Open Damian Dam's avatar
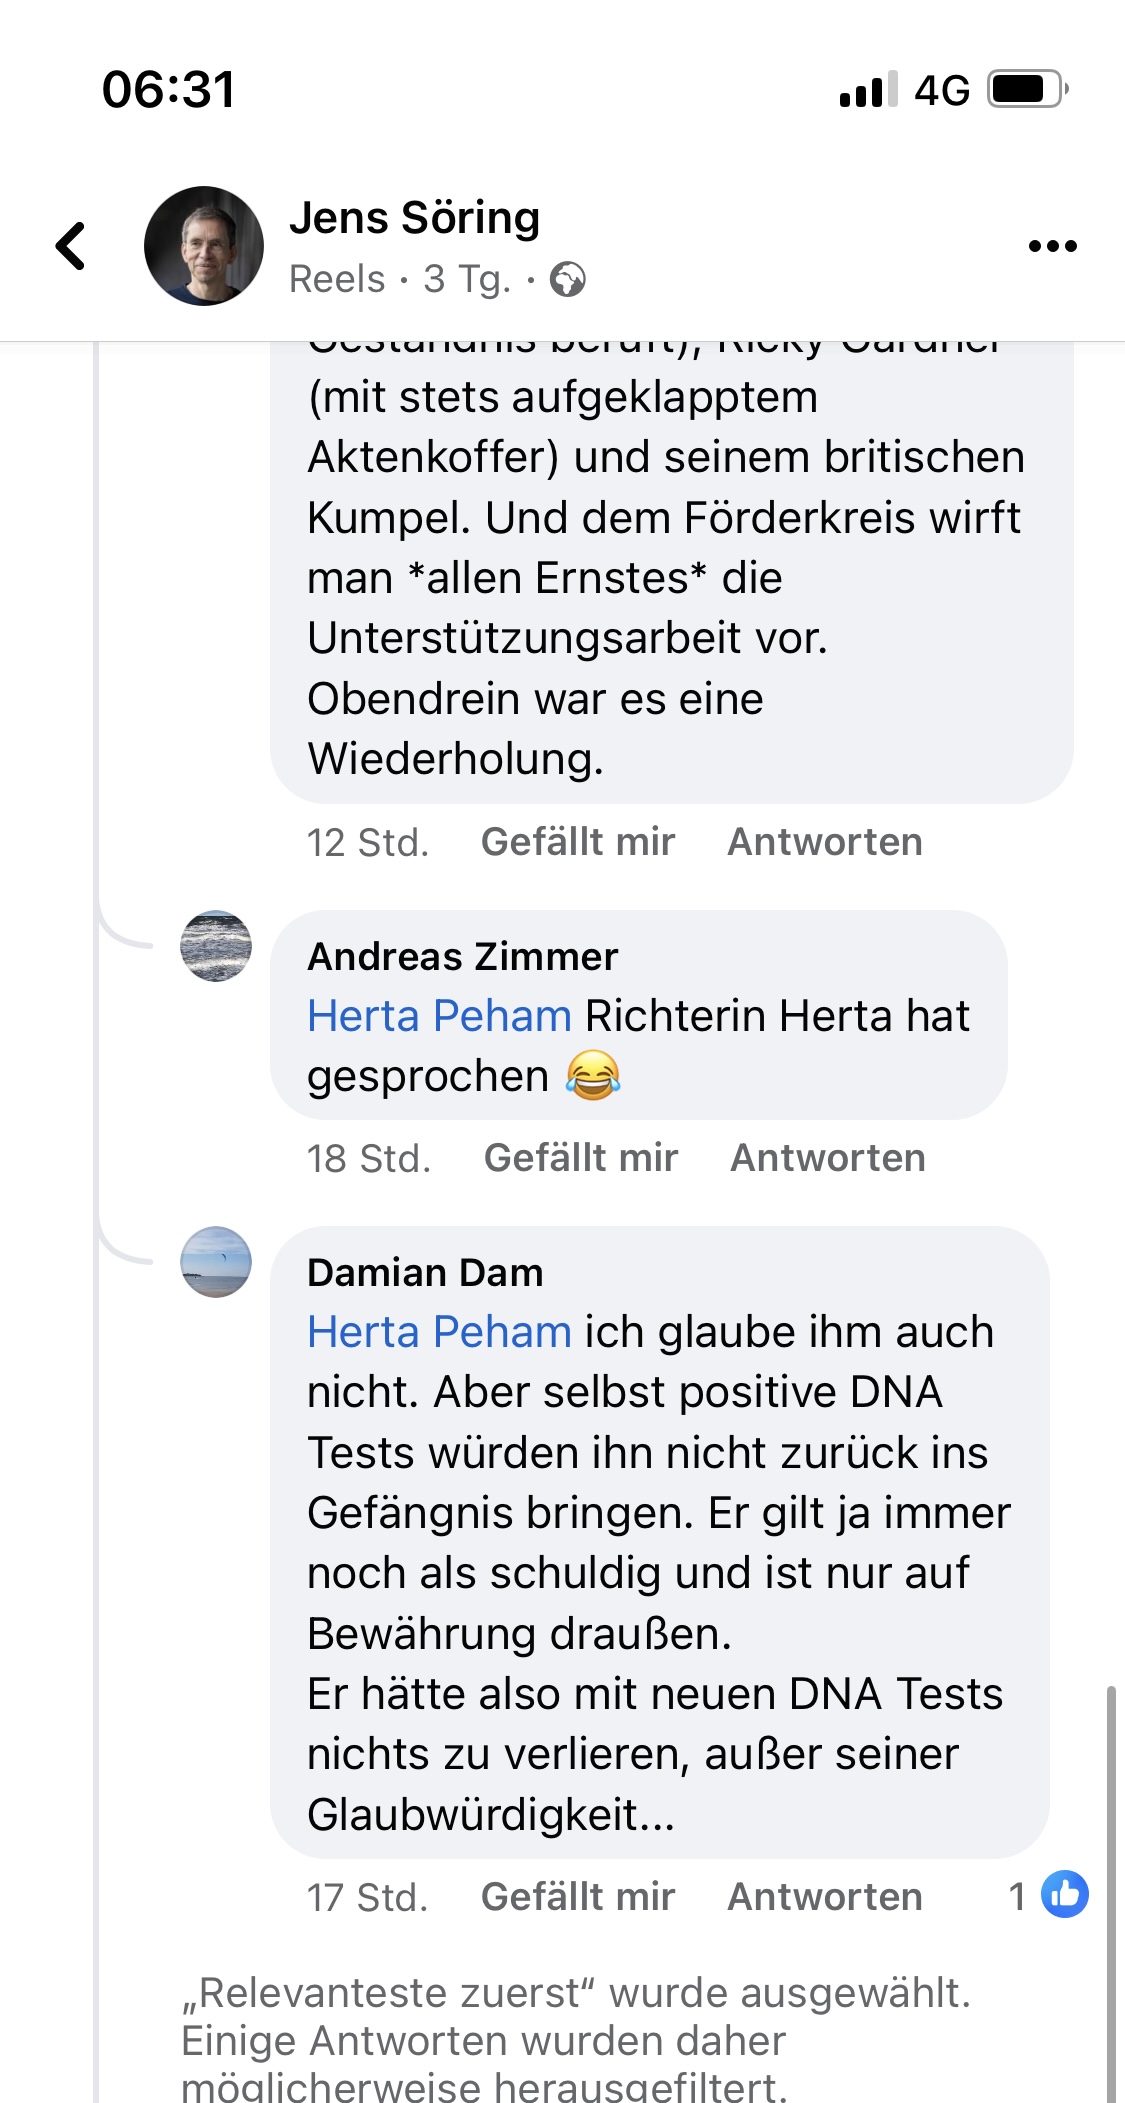Viewport: 1125px width, 2103px height. pyautogui.click(x=216, y=1262)
